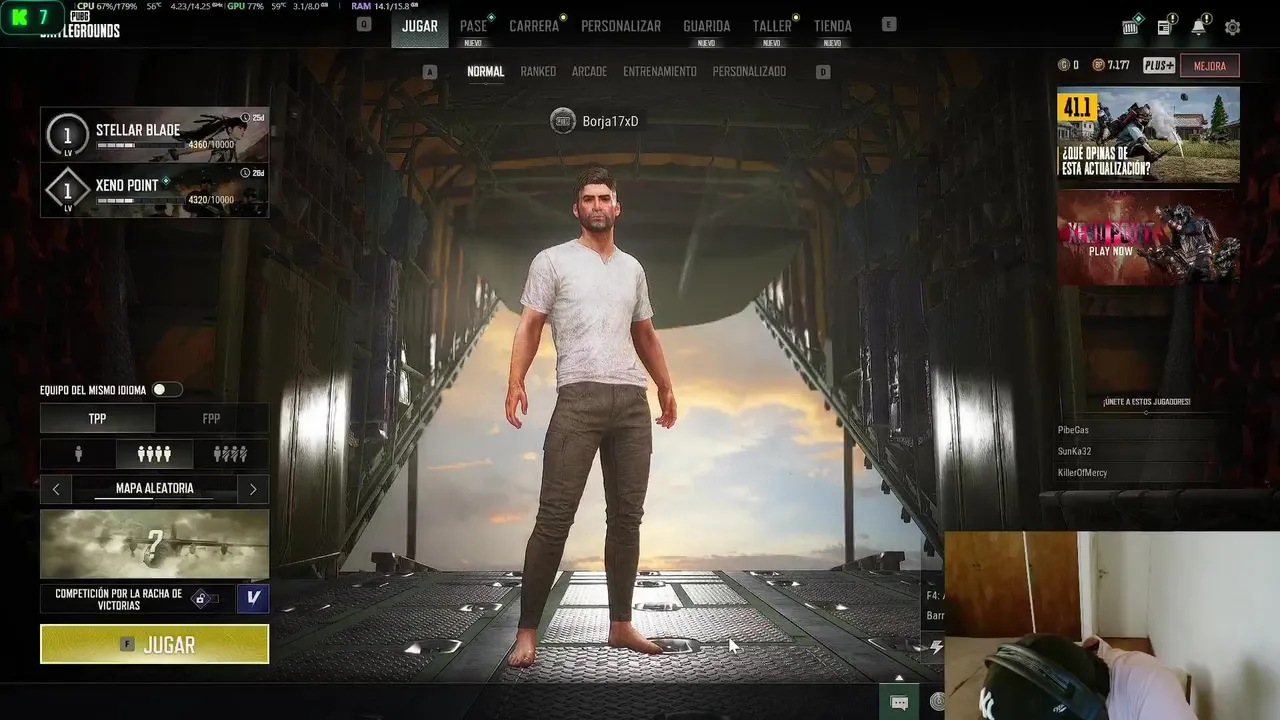This screenshot has width=1280, height=720.
Task: Open the Stellar Blade pass card
Action: [155, 135]
